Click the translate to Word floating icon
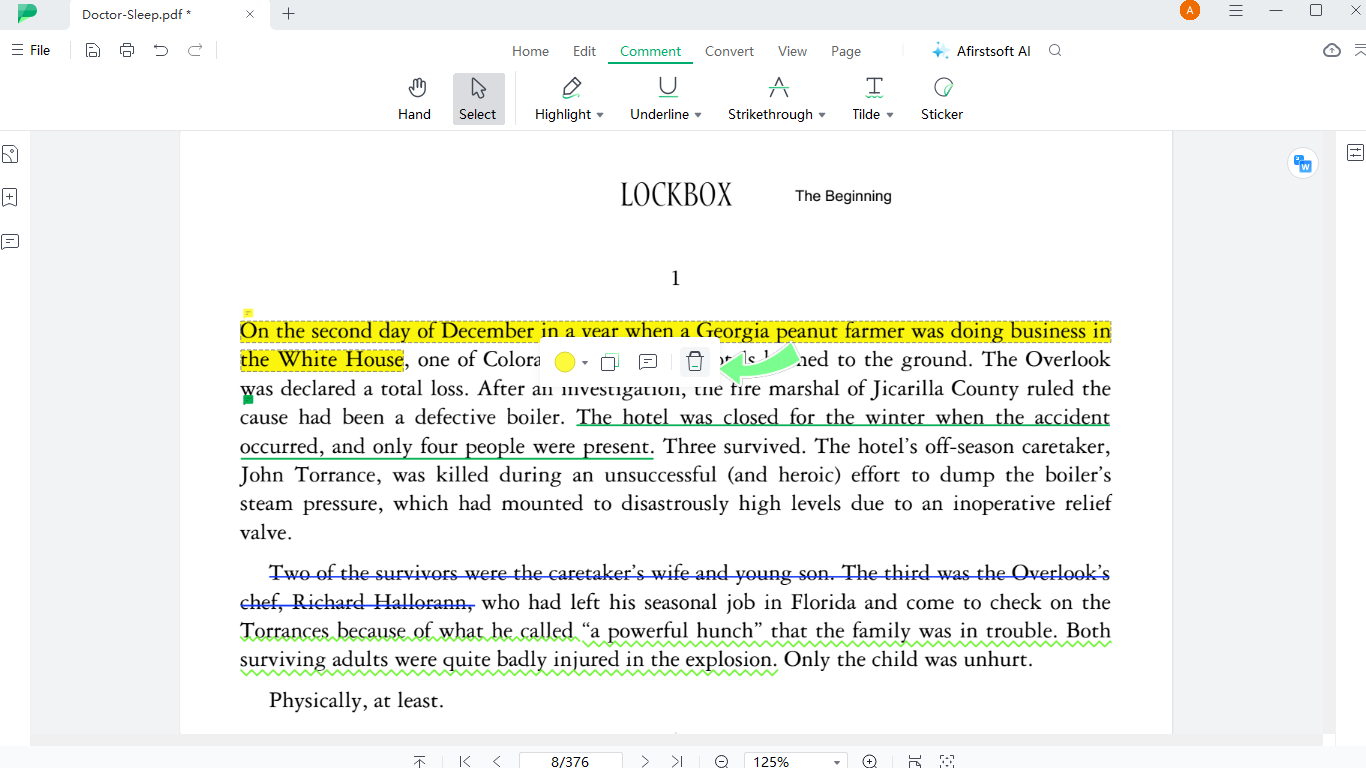The height and width of the screenshot is (768, 1366). 1302,163
